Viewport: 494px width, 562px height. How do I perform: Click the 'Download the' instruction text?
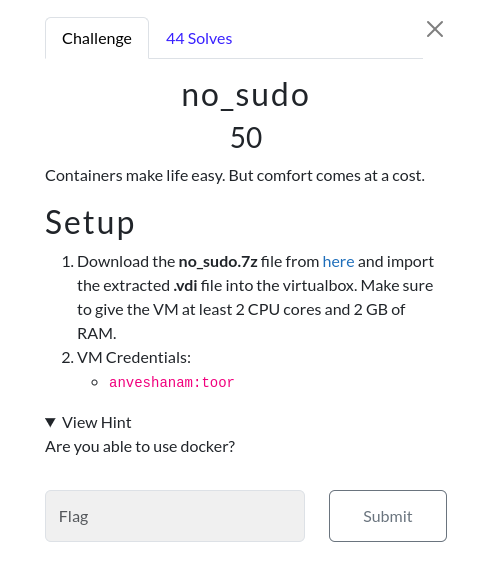(126, 262)
